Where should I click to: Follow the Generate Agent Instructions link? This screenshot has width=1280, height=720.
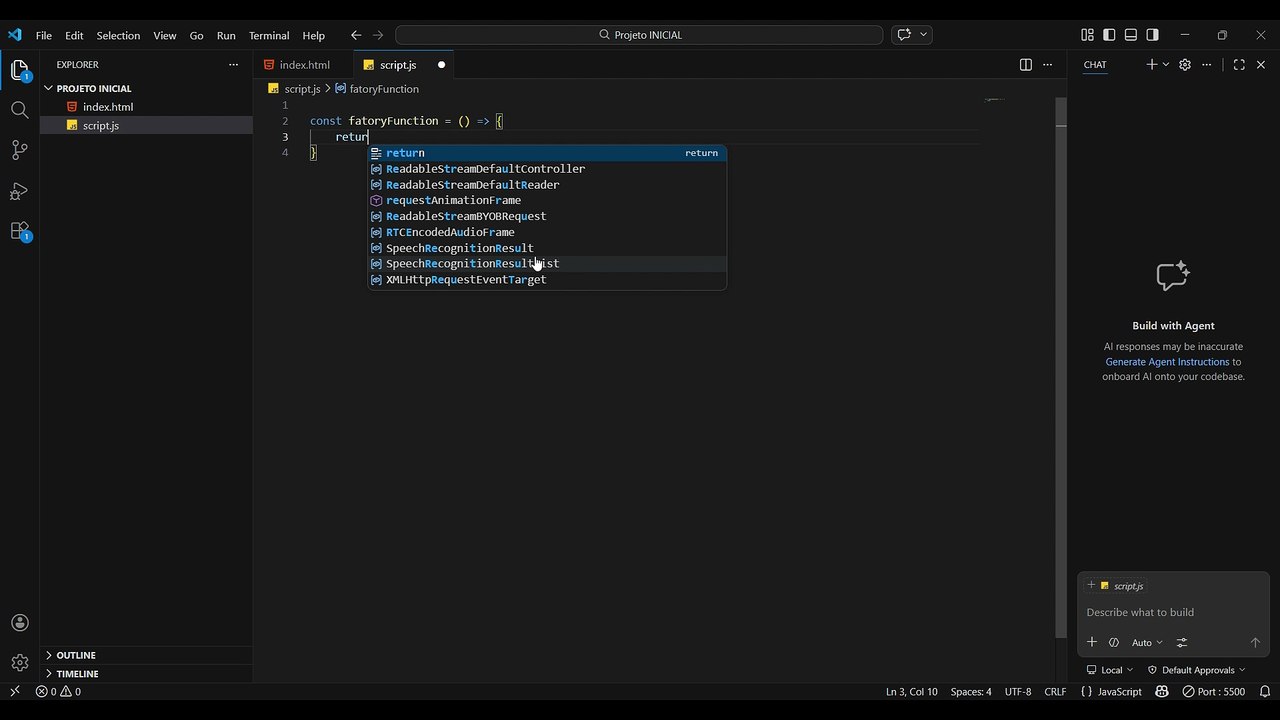1167,362
